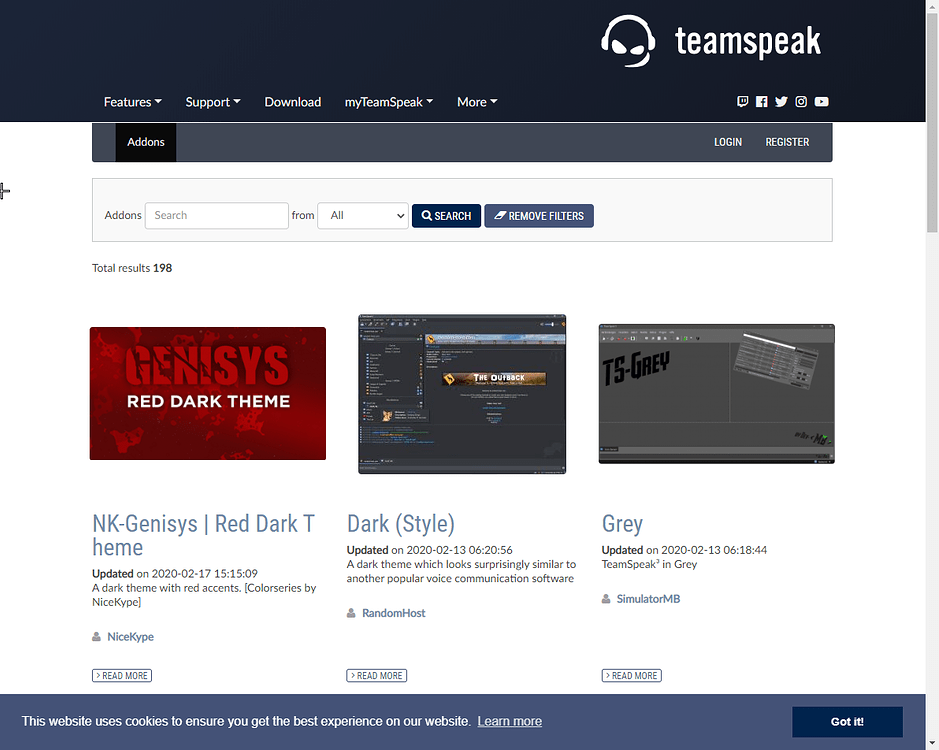Click the author icon beside NiceKype
This screenshot has width=939, height=750.
pos(94,636)
